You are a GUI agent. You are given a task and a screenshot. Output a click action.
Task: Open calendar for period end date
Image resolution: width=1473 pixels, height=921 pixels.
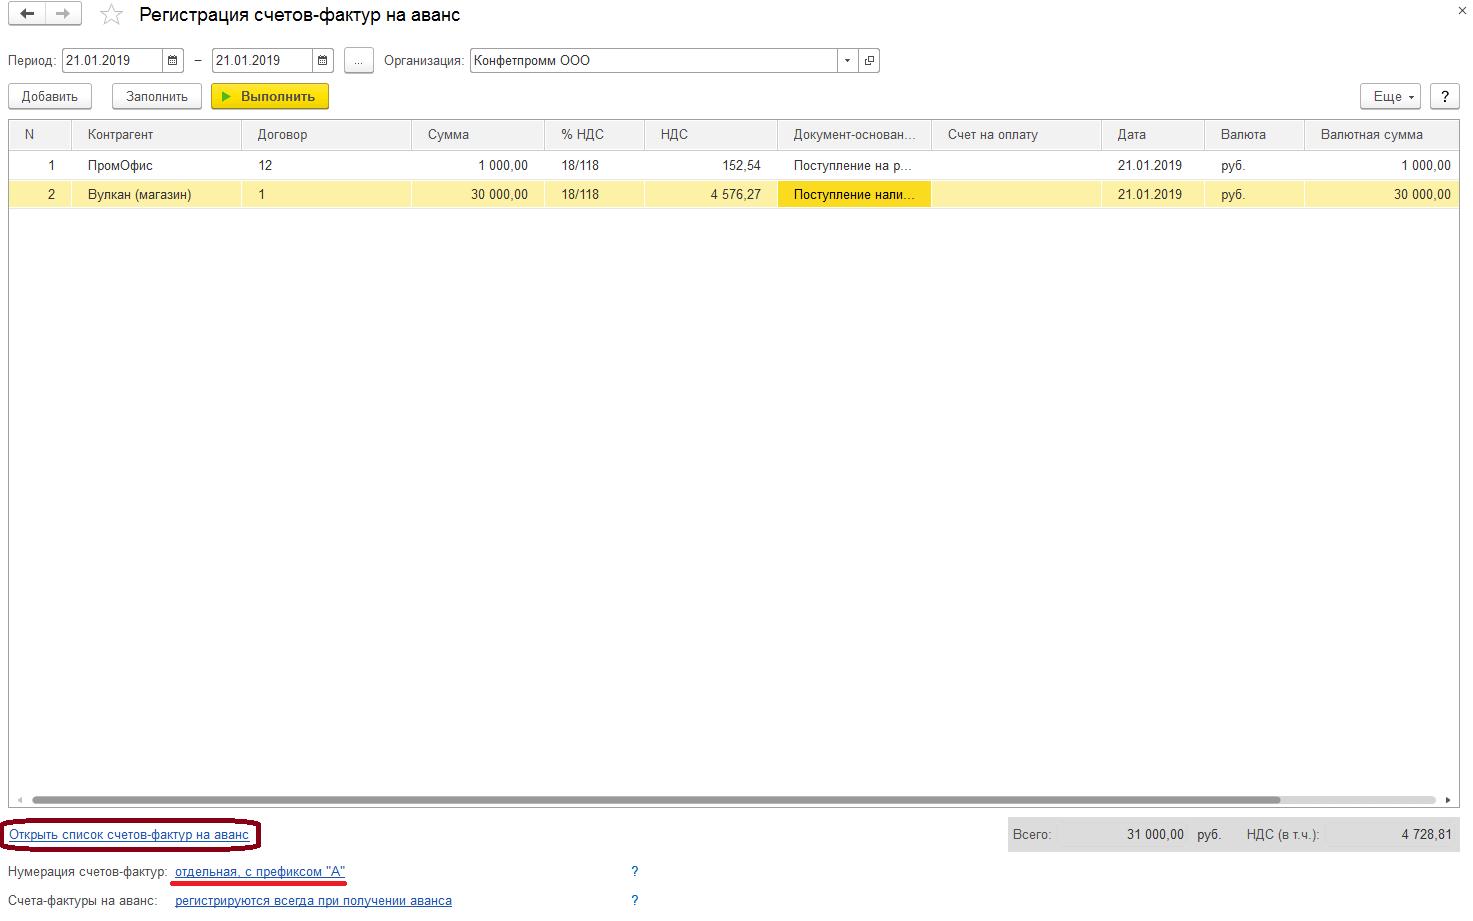point(323,60)
